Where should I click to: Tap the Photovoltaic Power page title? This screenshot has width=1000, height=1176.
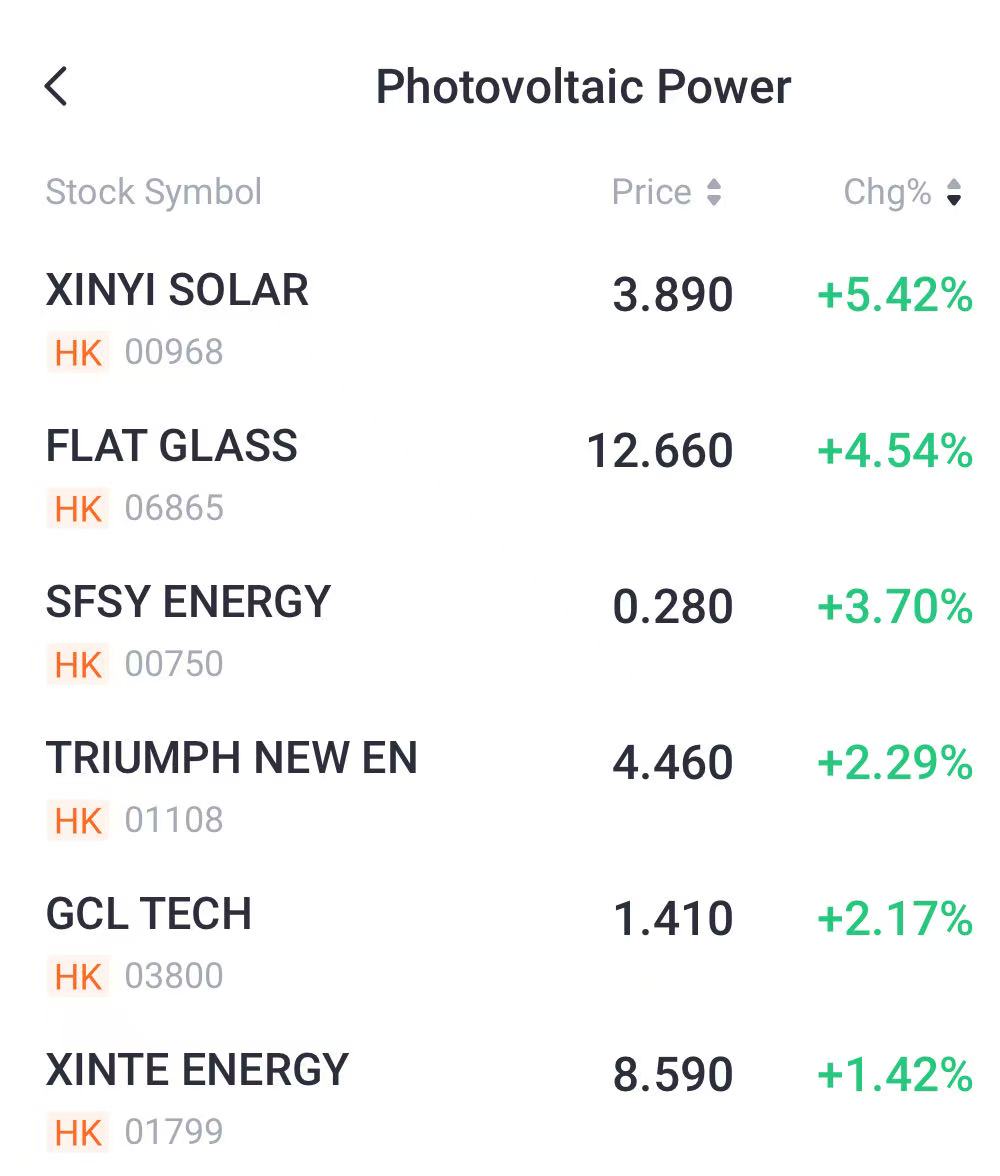coord(583,87)
